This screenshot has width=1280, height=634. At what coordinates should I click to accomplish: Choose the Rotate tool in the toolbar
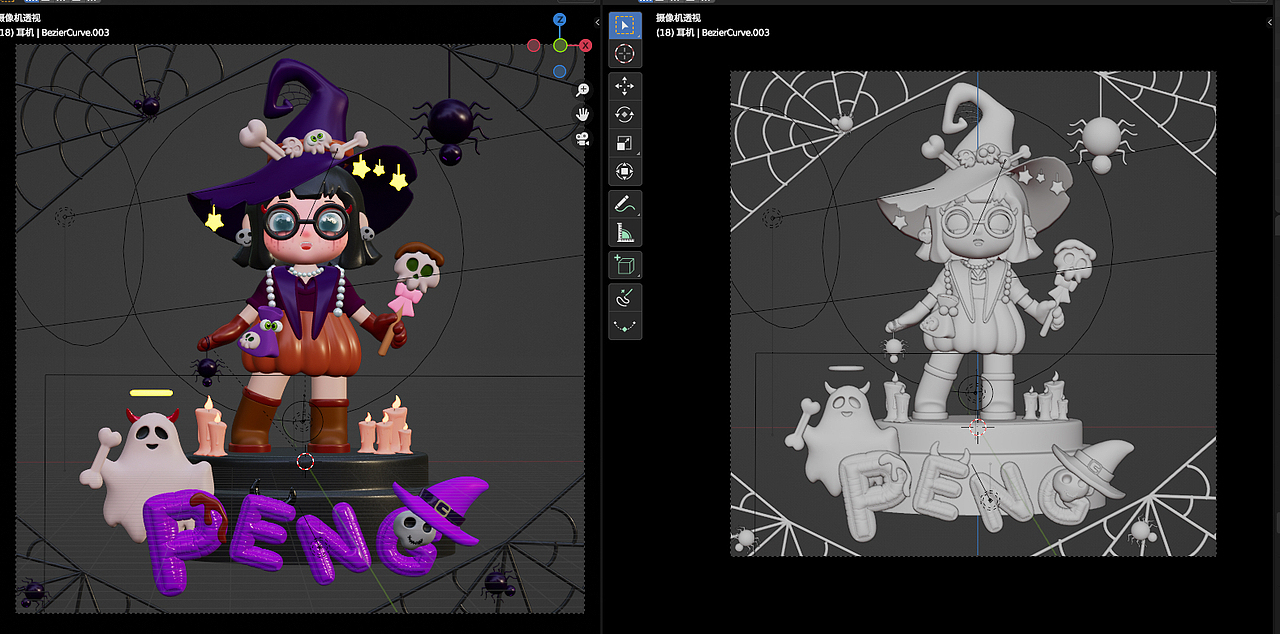pyautogui.click(x=625, y=115)
